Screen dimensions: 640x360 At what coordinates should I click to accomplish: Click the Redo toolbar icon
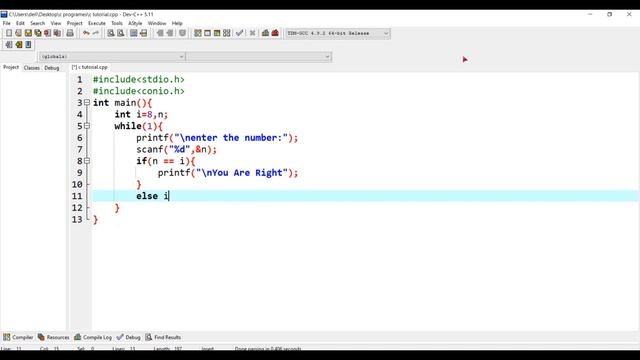click(x=96, y=33)
